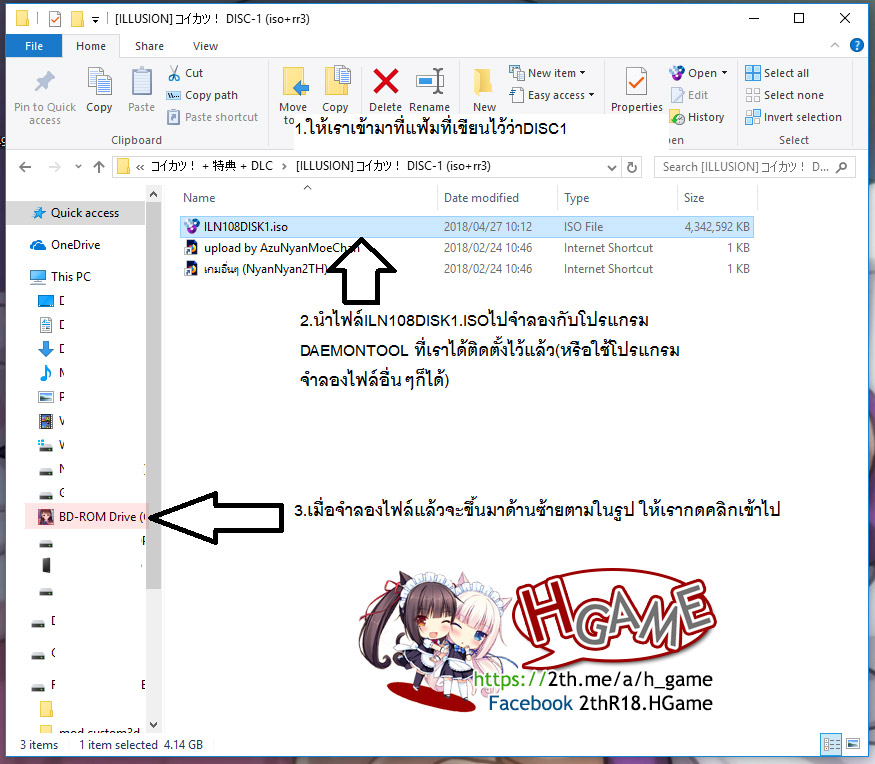Click Select all in the ribbon
Image resolution: width=875 pixels, height=764 pixels.
777,73
